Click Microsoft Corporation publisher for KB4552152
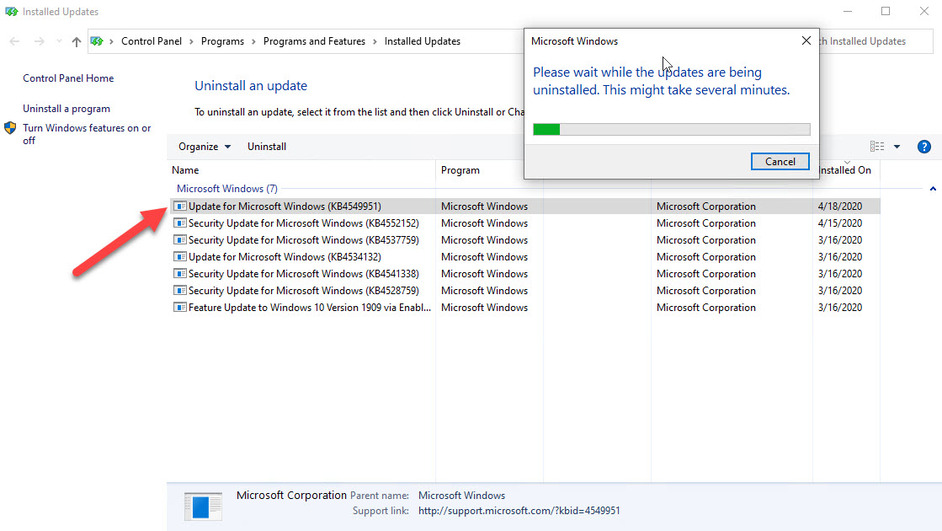Viewport: 942px width, 531px height. 706,223
